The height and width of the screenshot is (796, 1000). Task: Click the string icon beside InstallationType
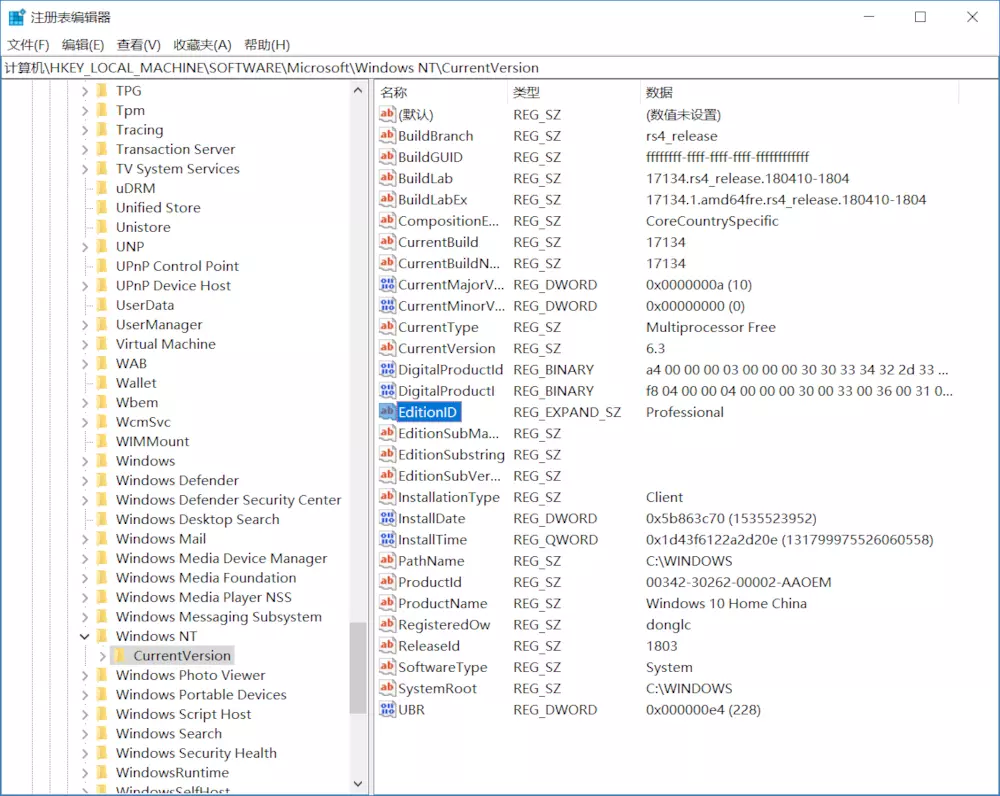pos(387,496)
